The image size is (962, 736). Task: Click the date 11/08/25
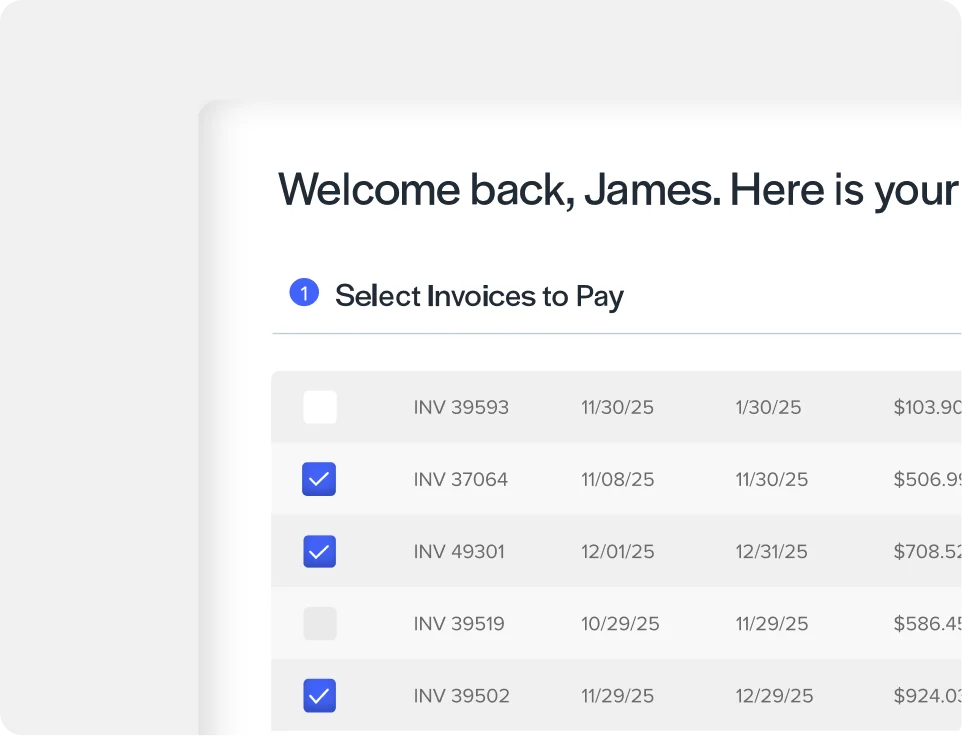[618, 479]
